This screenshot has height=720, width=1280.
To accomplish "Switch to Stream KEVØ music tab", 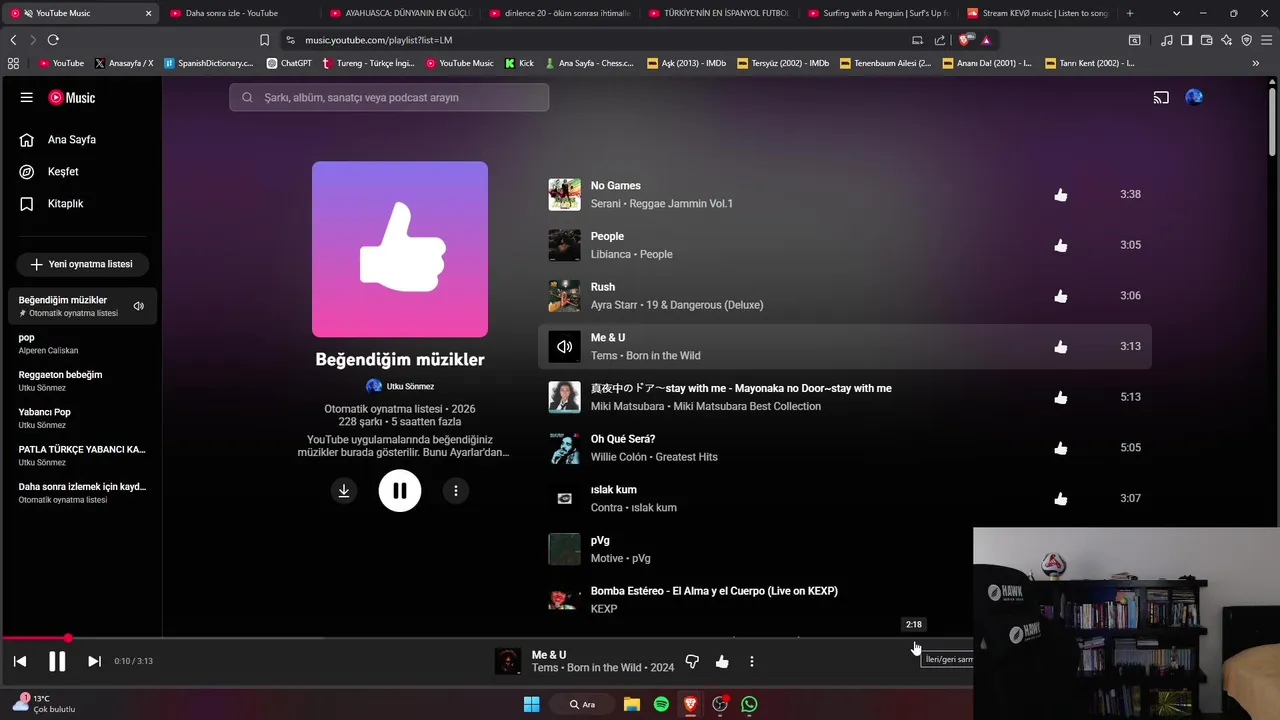I will point(1038,13).
